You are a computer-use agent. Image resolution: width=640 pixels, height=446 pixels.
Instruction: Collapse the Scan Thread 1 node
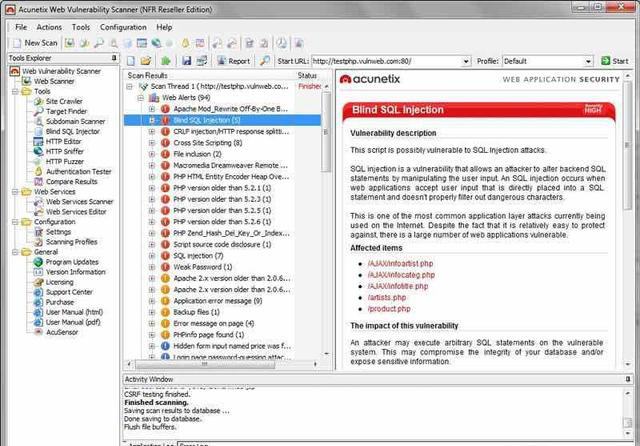pyautogui.click(x=129, y=87)
